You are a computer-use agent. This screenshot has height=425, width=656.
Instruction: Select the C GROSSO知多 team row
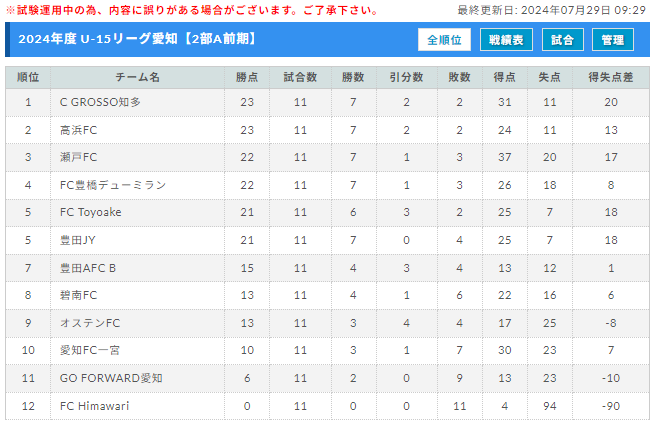(x=328, y=102)
